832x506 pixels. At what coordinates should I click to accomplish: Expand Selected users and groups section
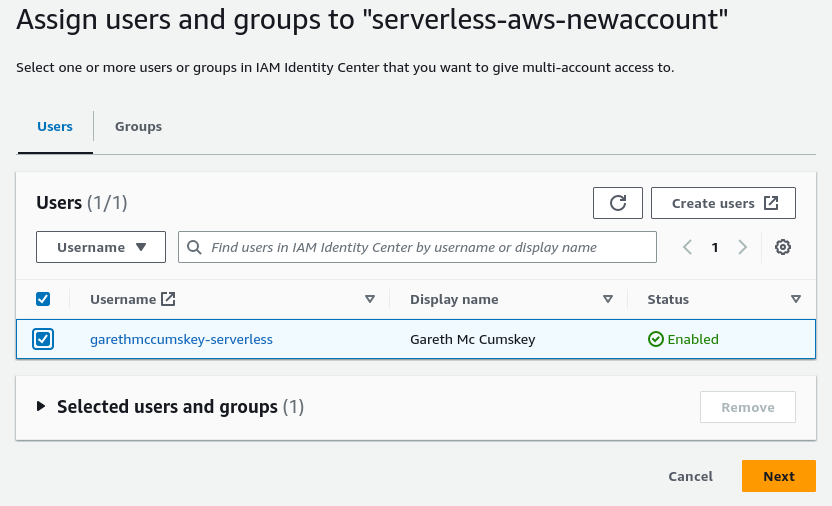(41, 407)
